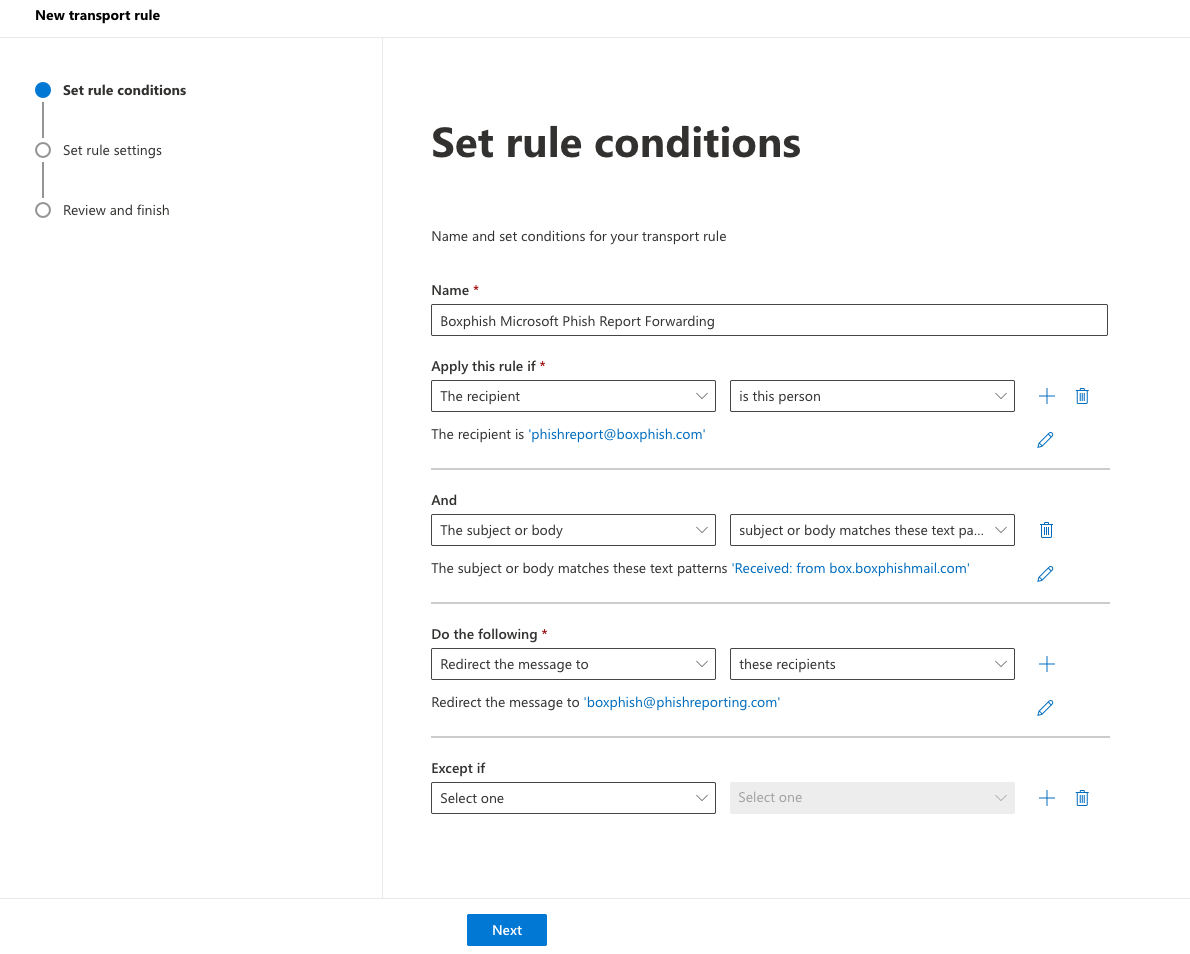The height and width of the screenshot is (954, 1190).
Task: Click the Next button
Action: [507, 930]
